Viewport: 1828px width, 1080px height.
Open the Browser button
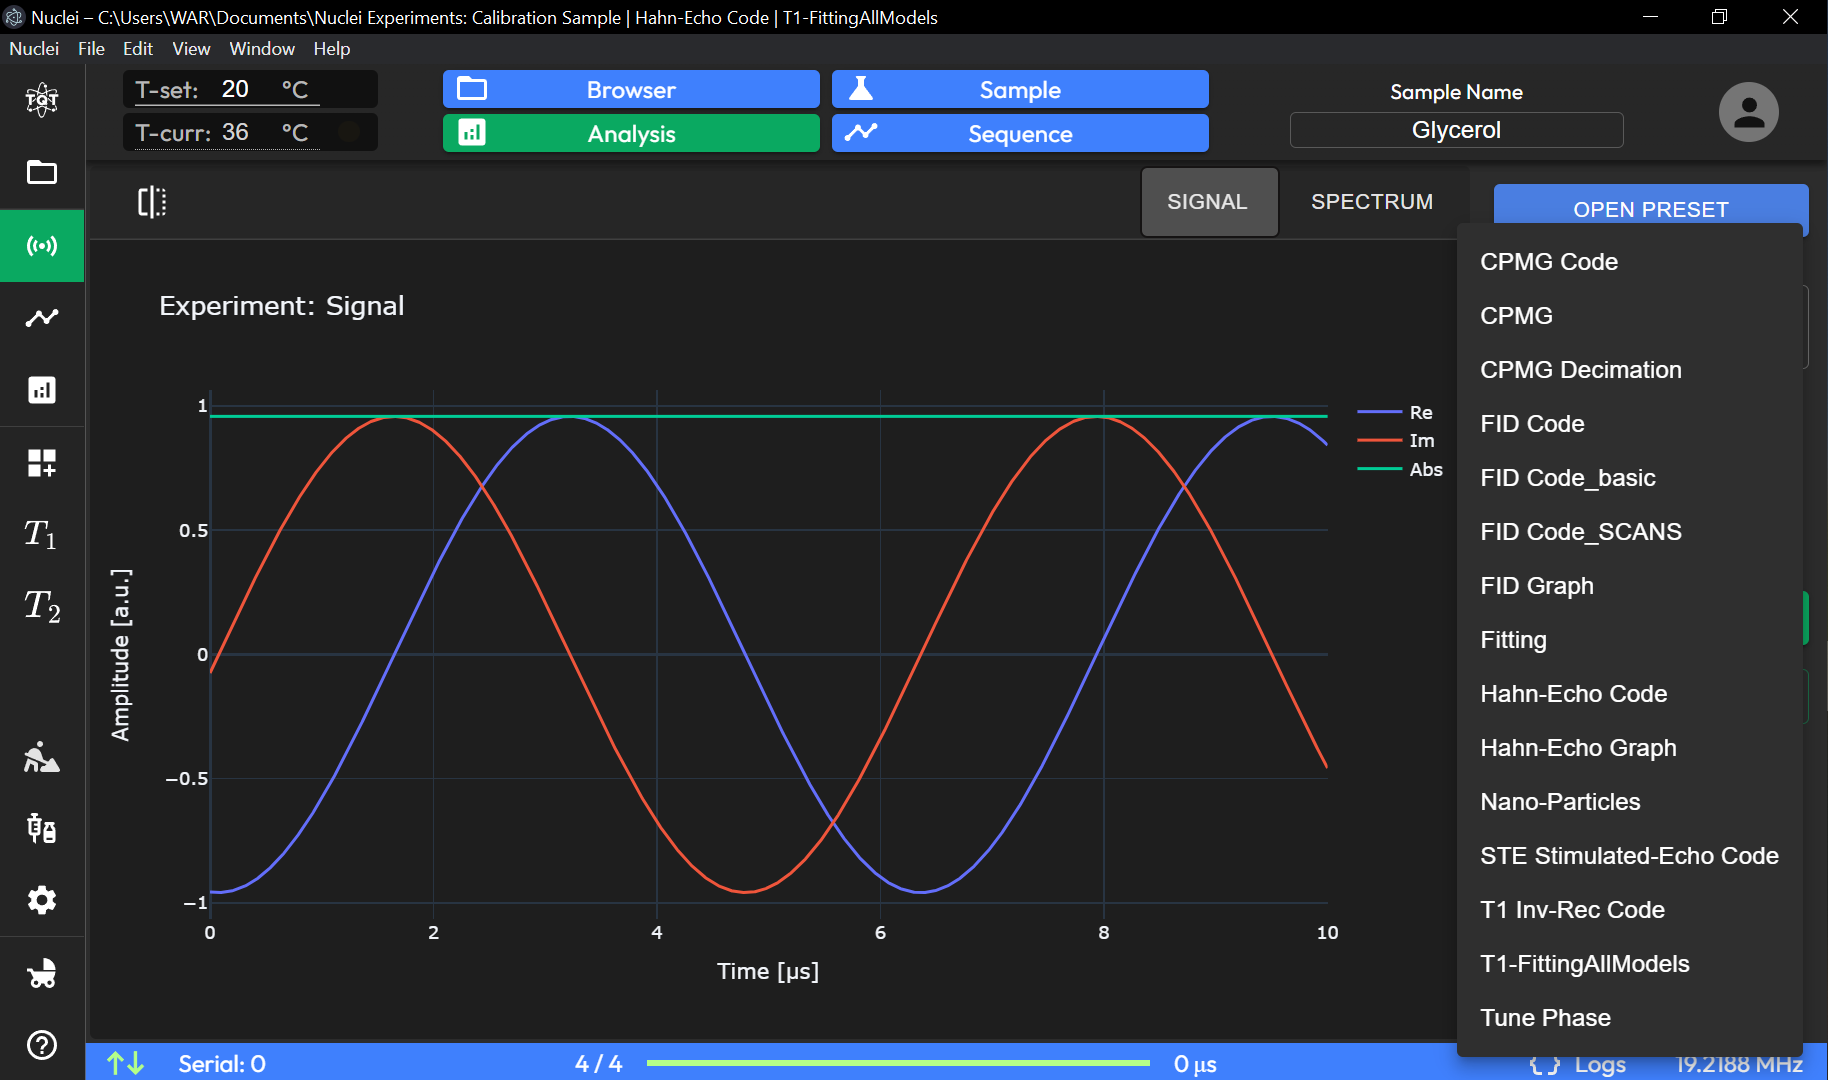pyautogui.click(x=631, y=89)
